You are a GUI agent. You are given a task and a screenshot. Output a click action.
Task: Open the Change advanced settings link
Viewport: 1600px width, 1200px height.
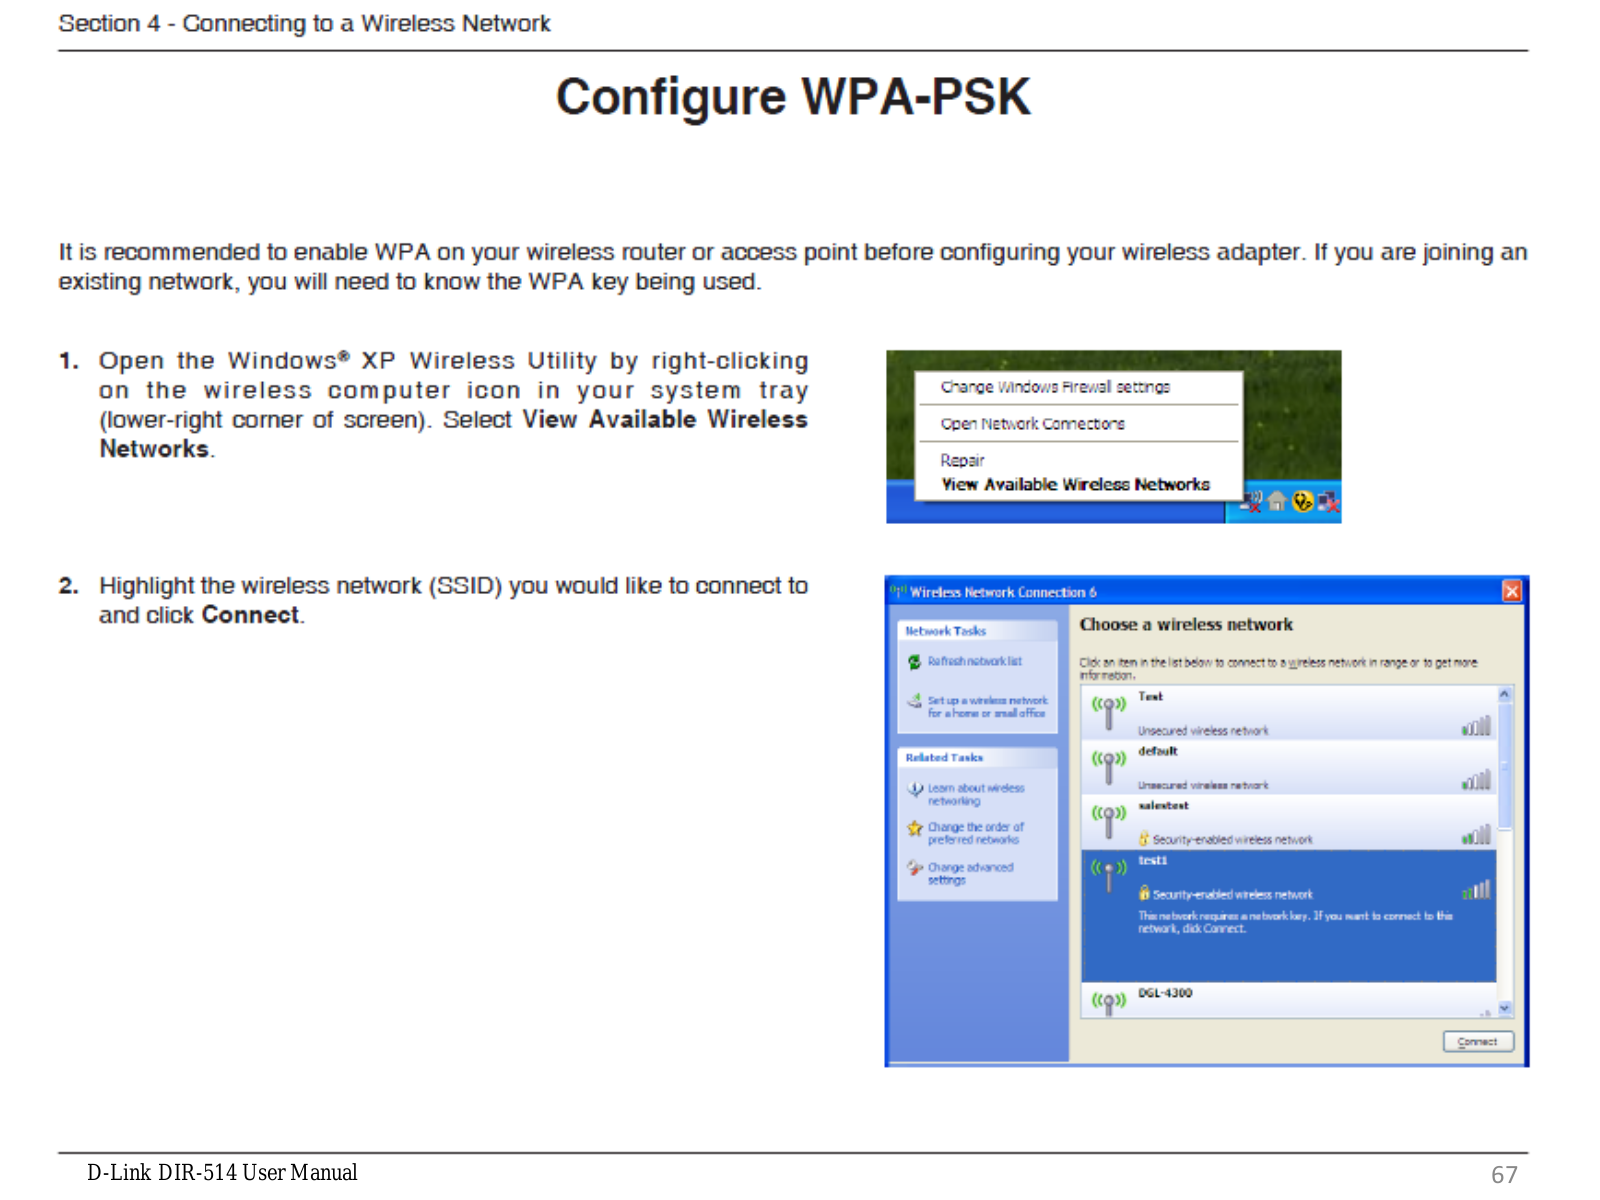(x=971, y=874)
